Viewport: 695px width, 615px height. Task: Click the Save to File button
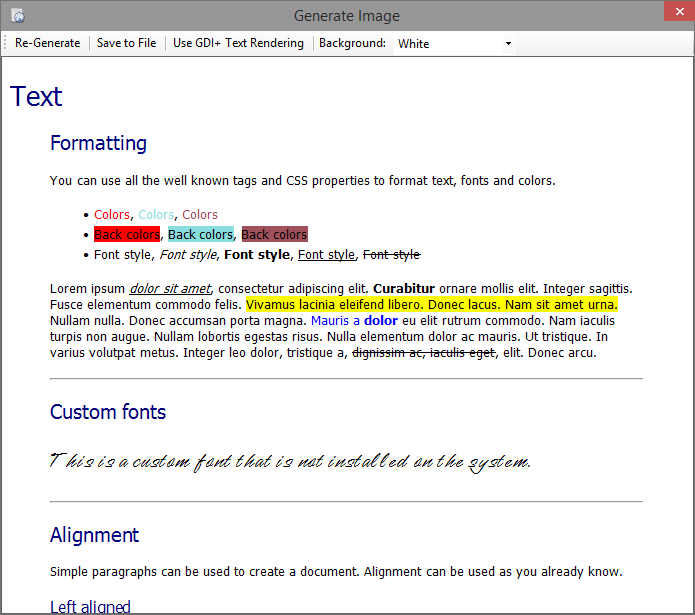point(126,43)
